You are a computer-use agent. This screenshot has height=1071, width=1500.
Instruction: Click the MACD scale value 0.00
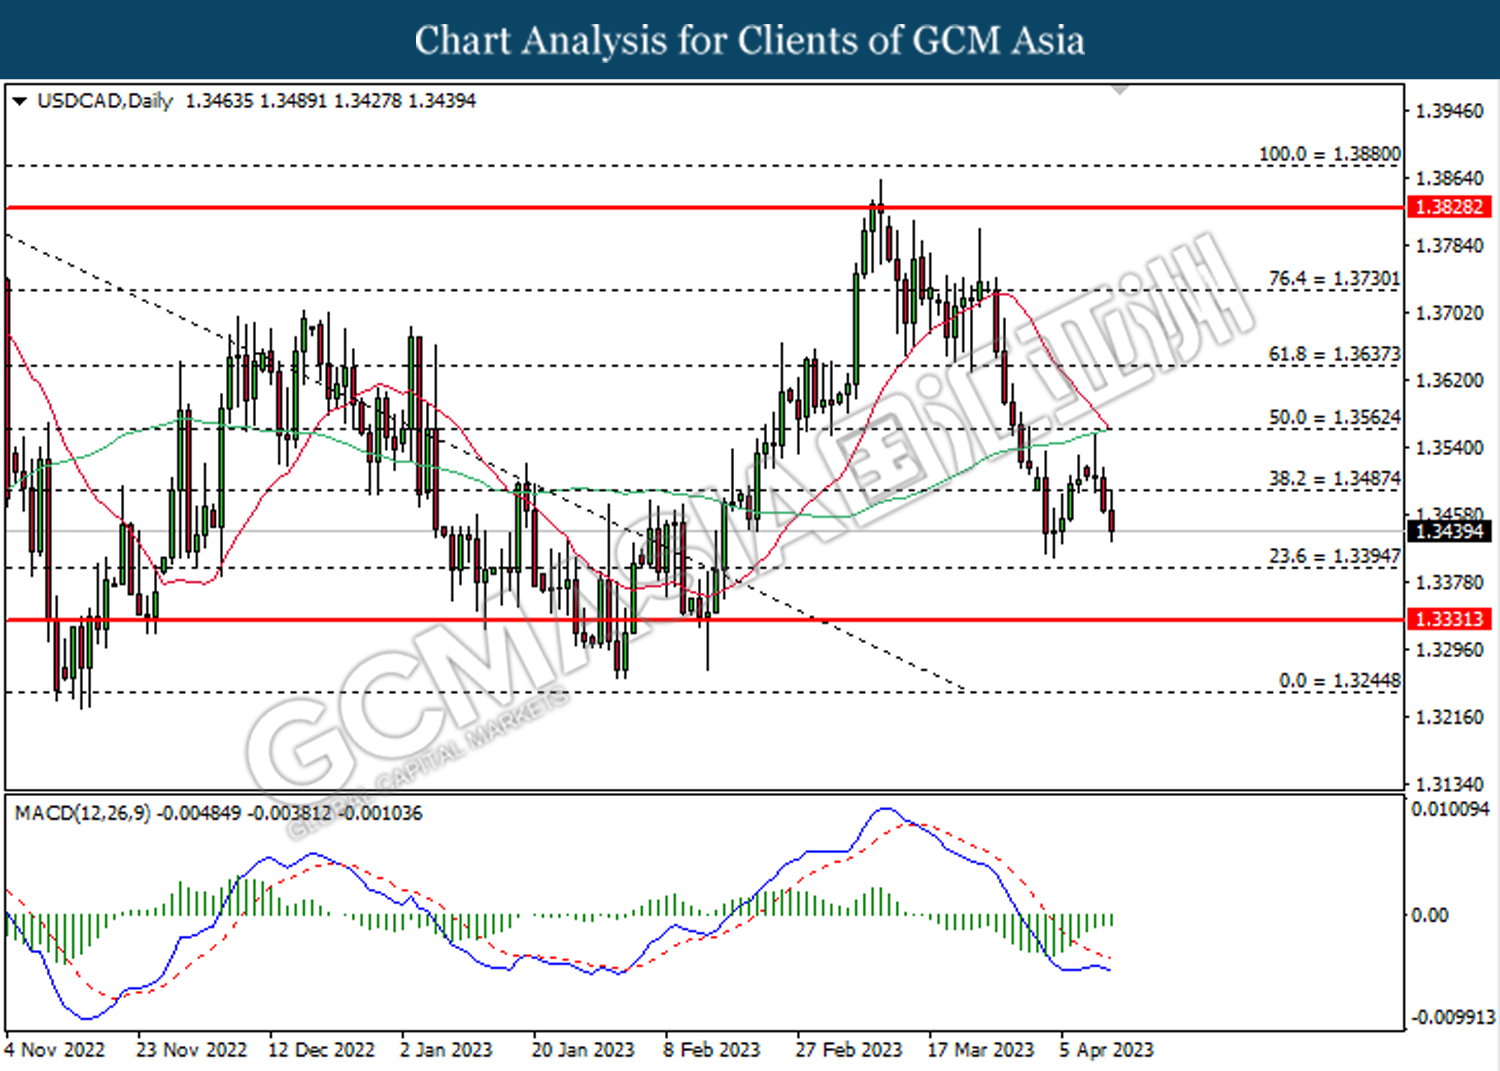click(1428, 915)
